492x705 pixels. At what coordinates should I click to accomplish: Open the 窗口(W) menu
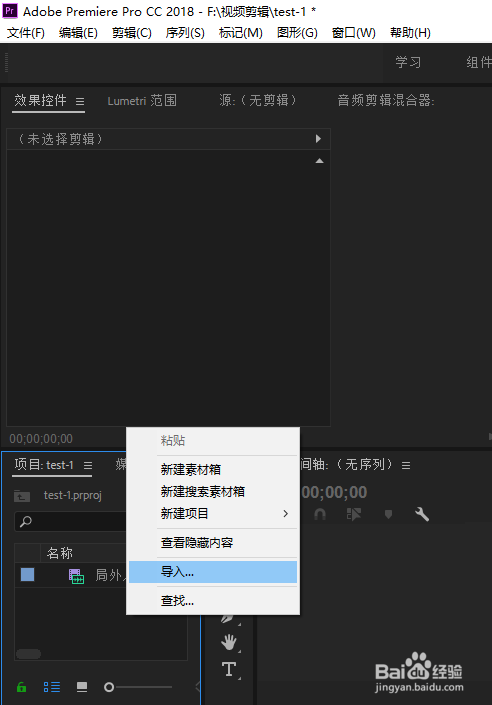(353, 32)
